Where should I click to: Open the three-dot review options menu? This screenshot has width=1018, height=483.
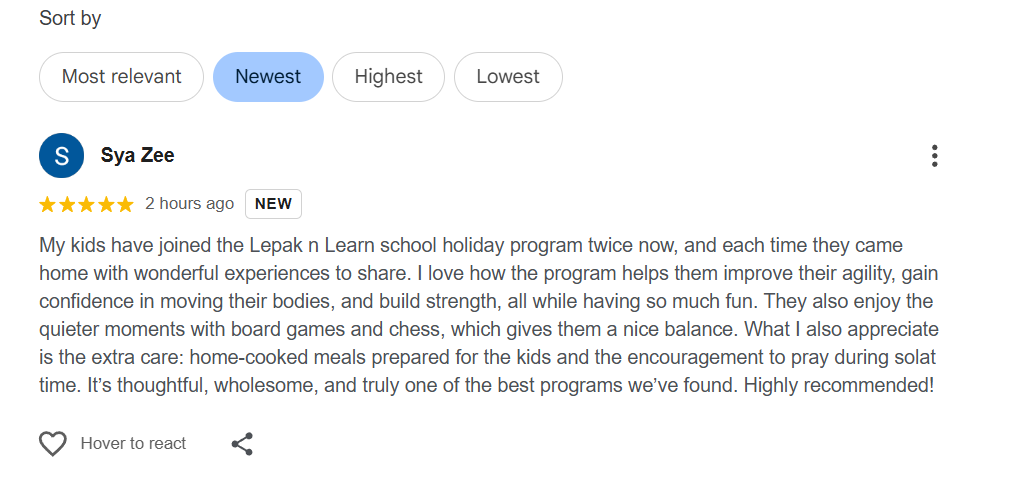[x=934, y=156]
